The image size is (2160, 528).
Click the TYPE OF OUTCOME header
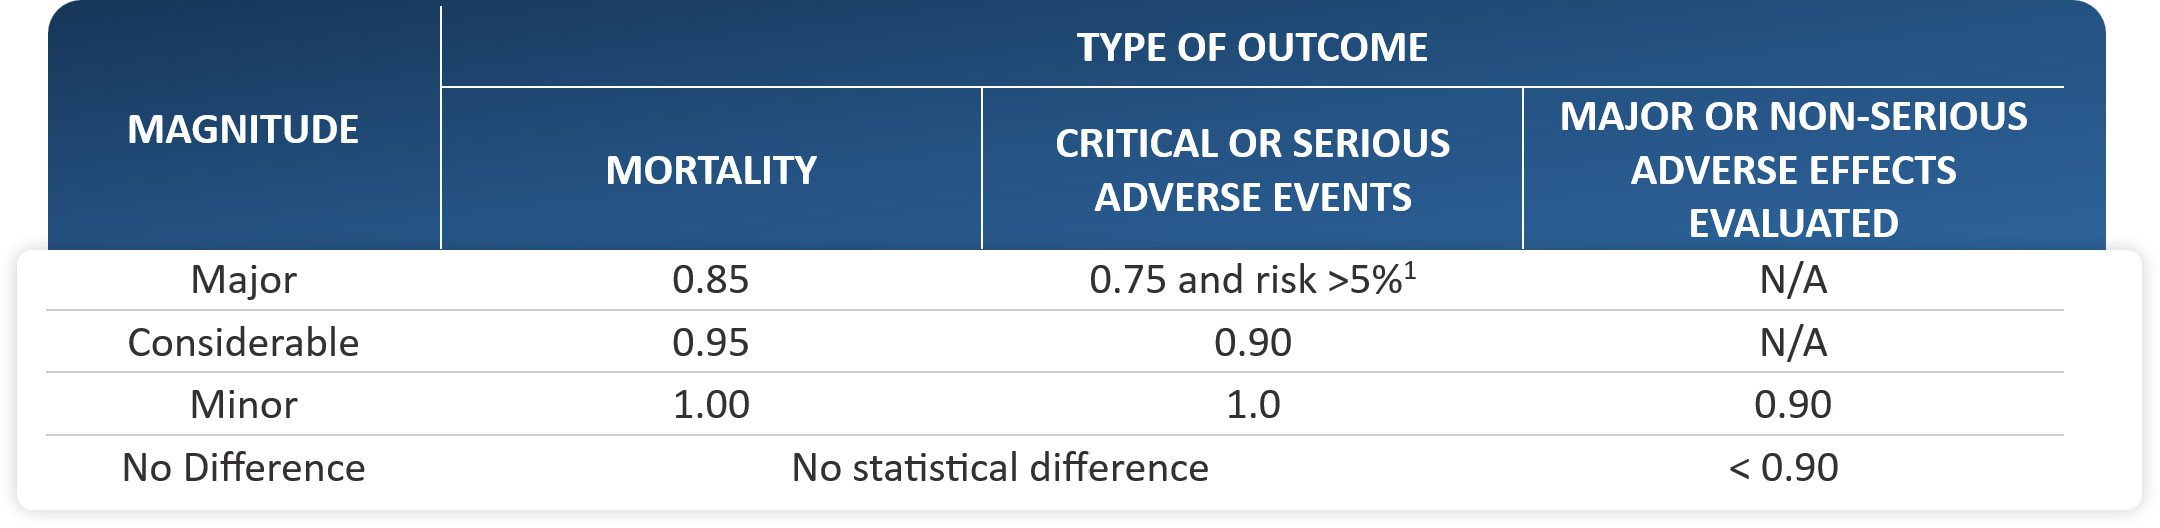[1252, 48]
